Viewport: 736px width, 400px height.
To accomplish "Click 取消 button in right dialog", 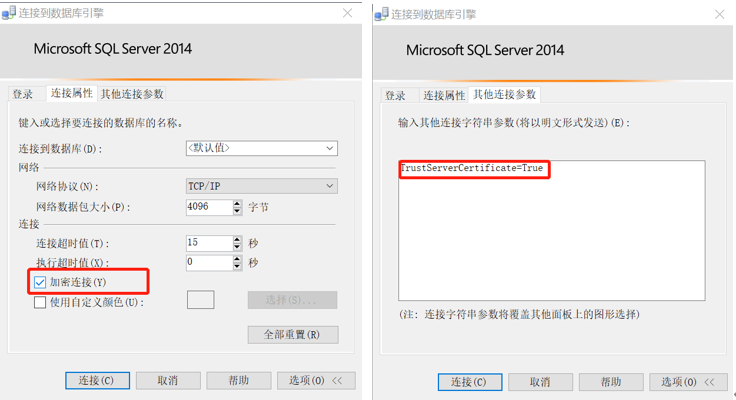I will [540, 382].
